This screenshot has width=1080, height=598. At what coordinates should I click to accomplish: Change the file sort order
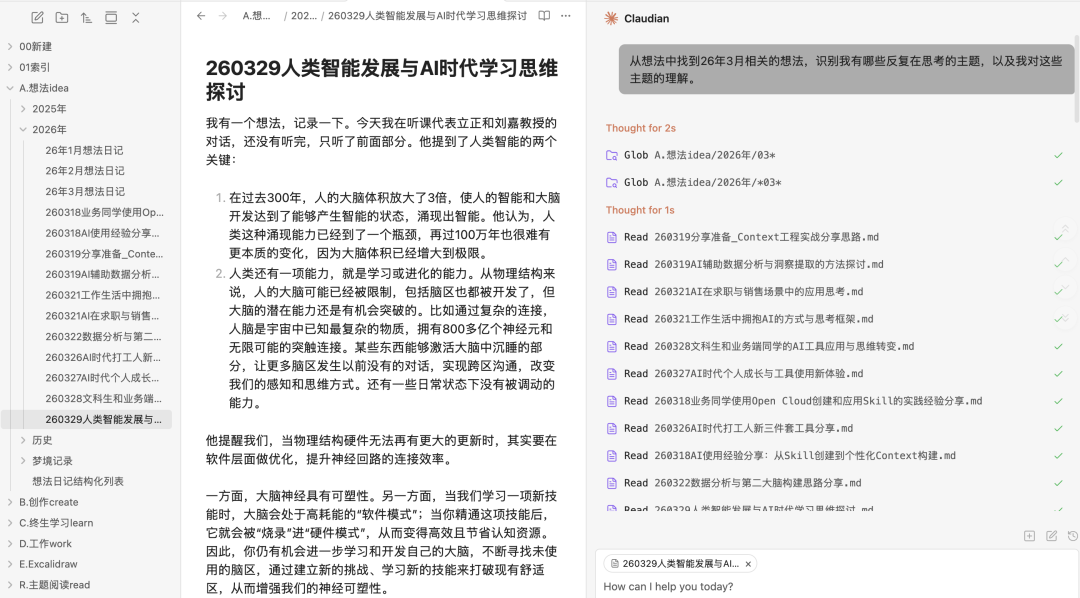click(x=86, y=18)
